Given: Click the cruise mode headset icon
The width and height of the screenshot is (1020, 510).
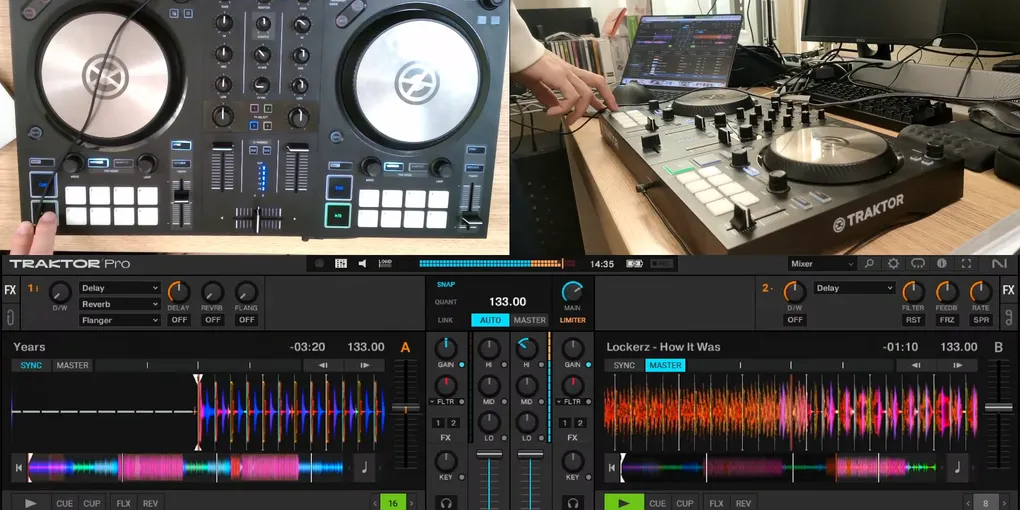Looking at the screenshot, I should [918, 263].
